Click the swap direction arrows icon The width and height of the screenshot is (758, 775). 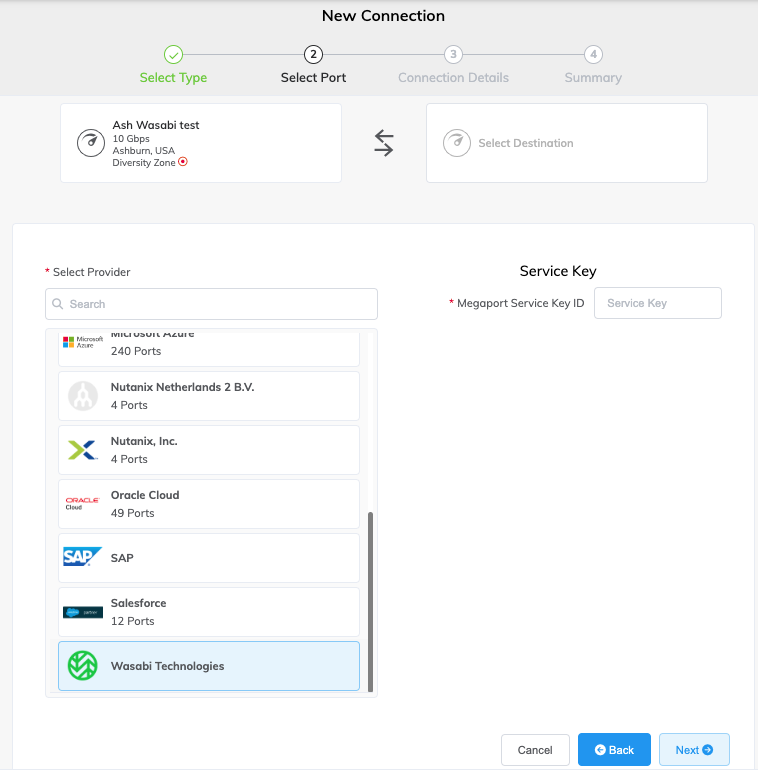pos(384,143)
